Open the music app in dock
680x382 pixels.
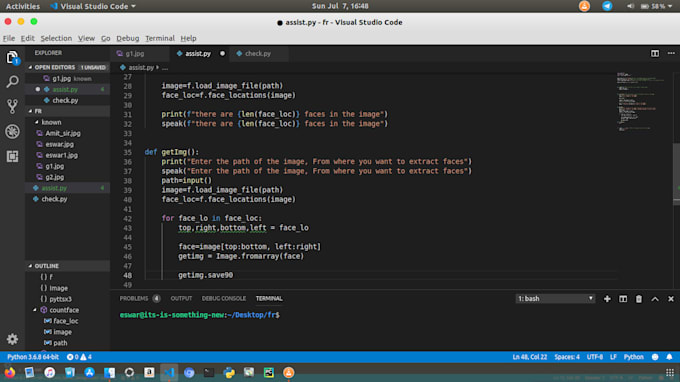(x=49, y=372)
